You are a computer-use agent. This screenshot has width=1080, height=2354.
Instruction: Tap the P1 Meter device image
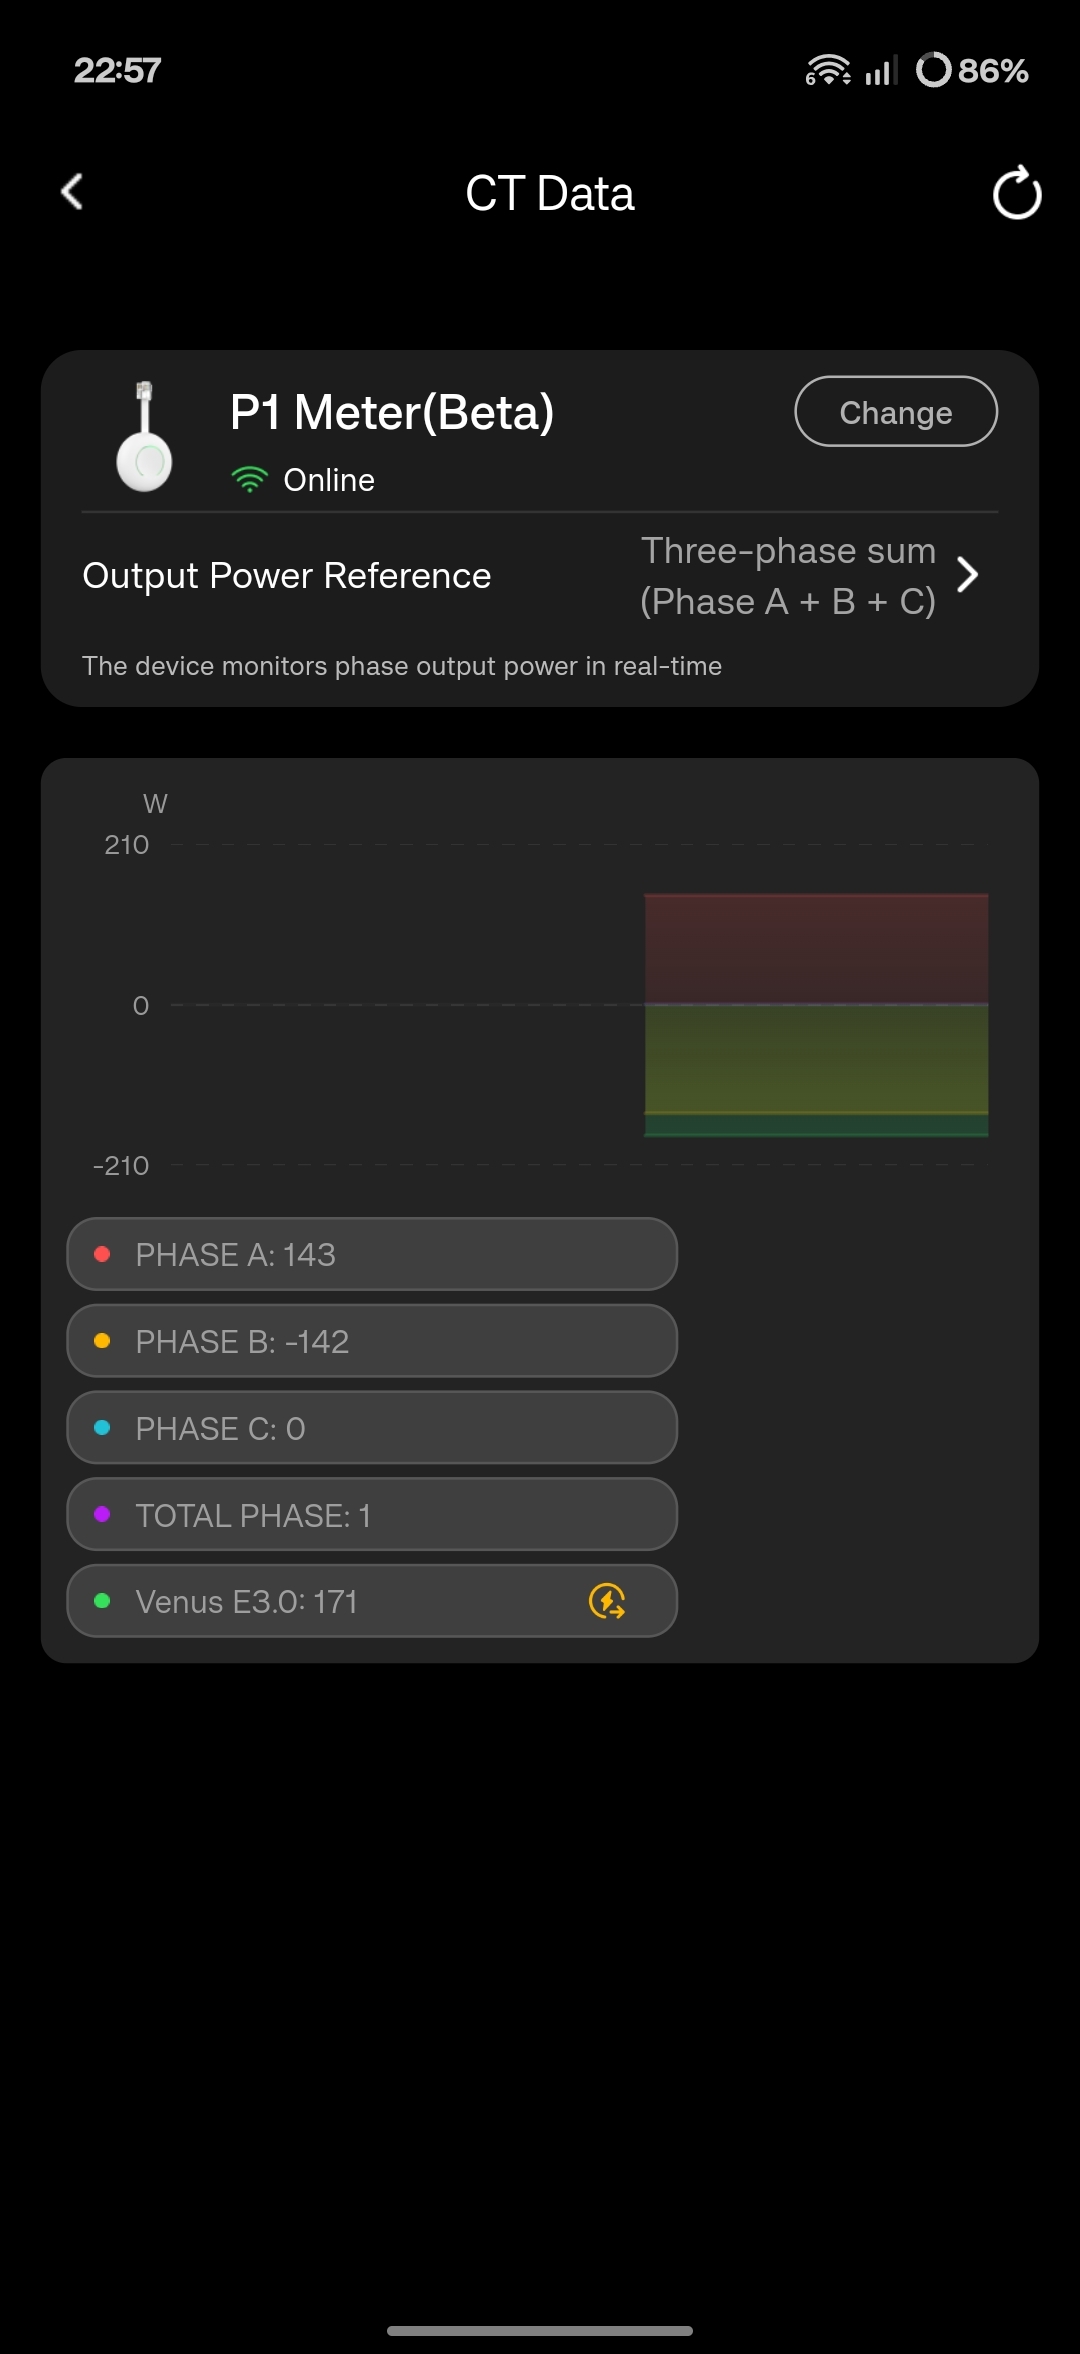145,437
